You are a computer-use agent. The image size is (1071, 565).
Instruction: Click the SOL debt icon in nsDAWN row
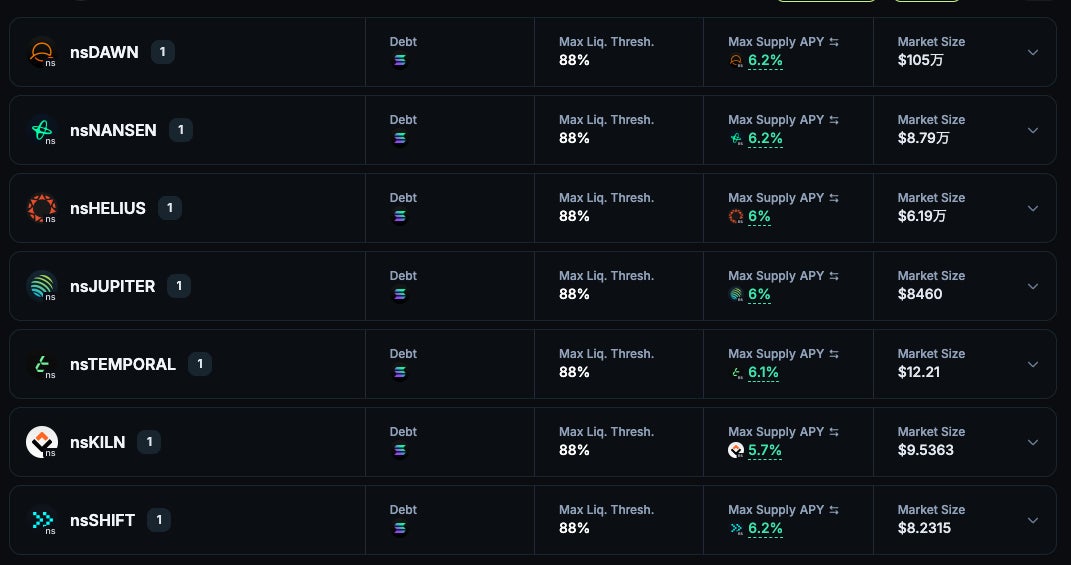pyautogui.click(x=400, y=60)
